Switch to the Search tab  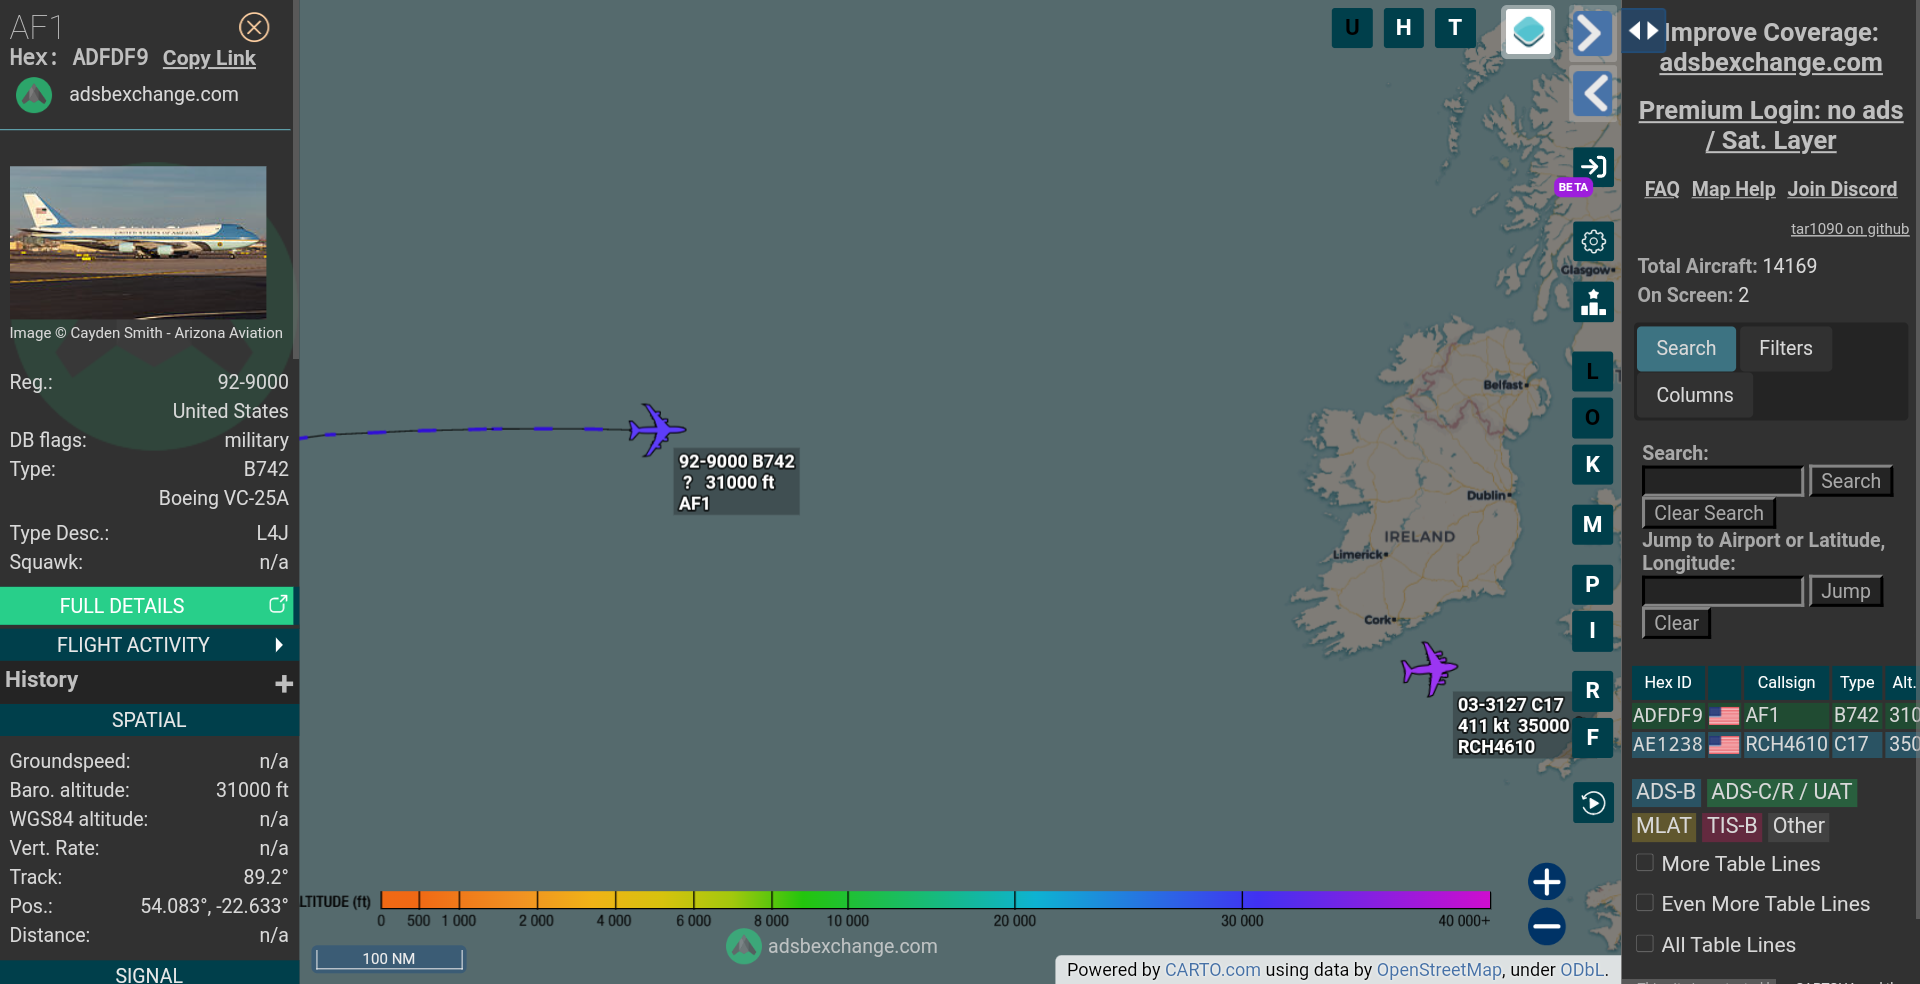(x=1686, y=348)
